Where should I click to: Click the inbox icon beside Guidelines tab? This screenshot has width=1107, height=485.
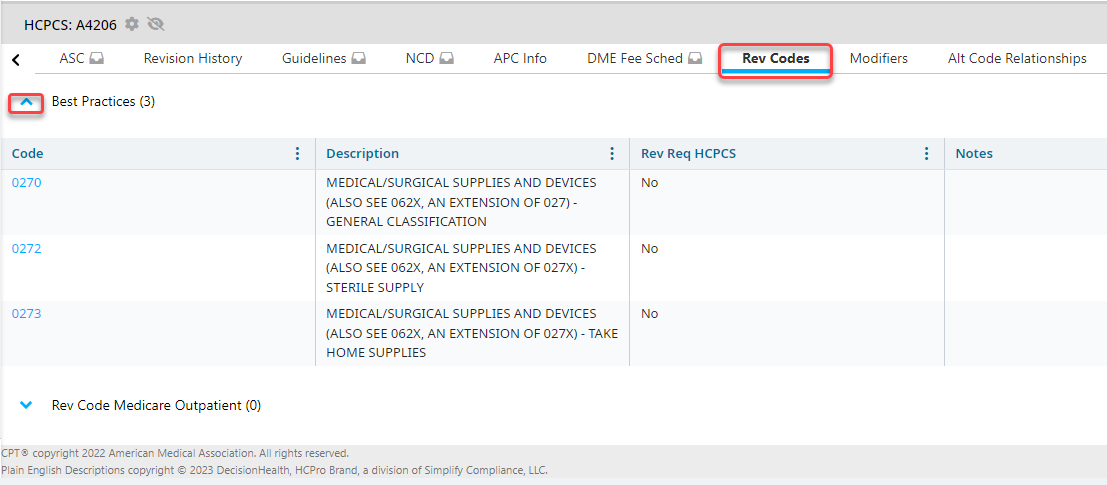coord(358,59)
